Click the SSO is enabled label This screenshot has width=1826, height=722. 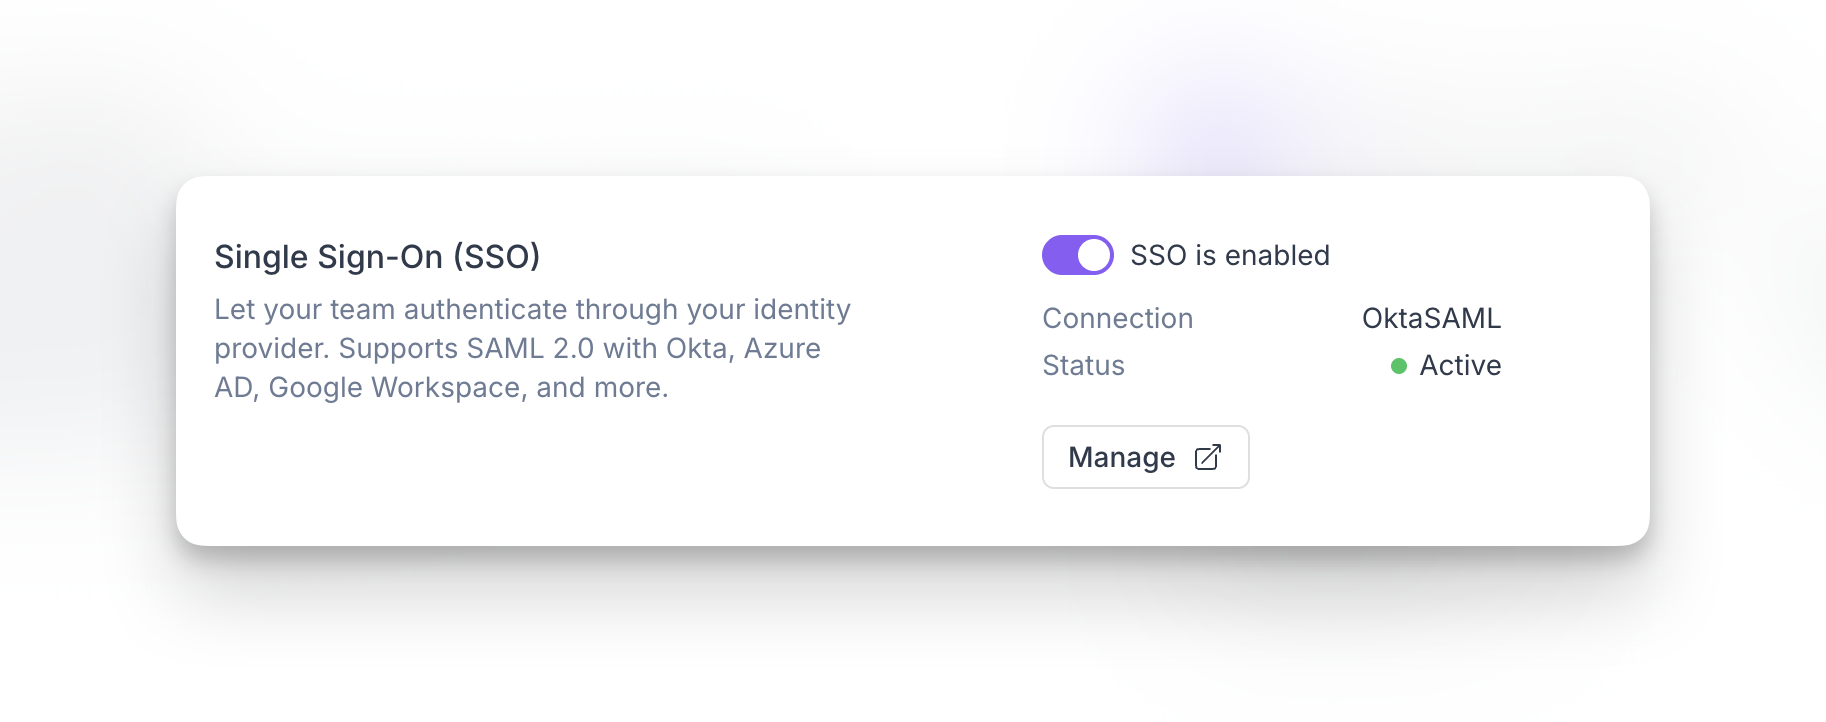pyautogui.click(x=1230, y=255)
